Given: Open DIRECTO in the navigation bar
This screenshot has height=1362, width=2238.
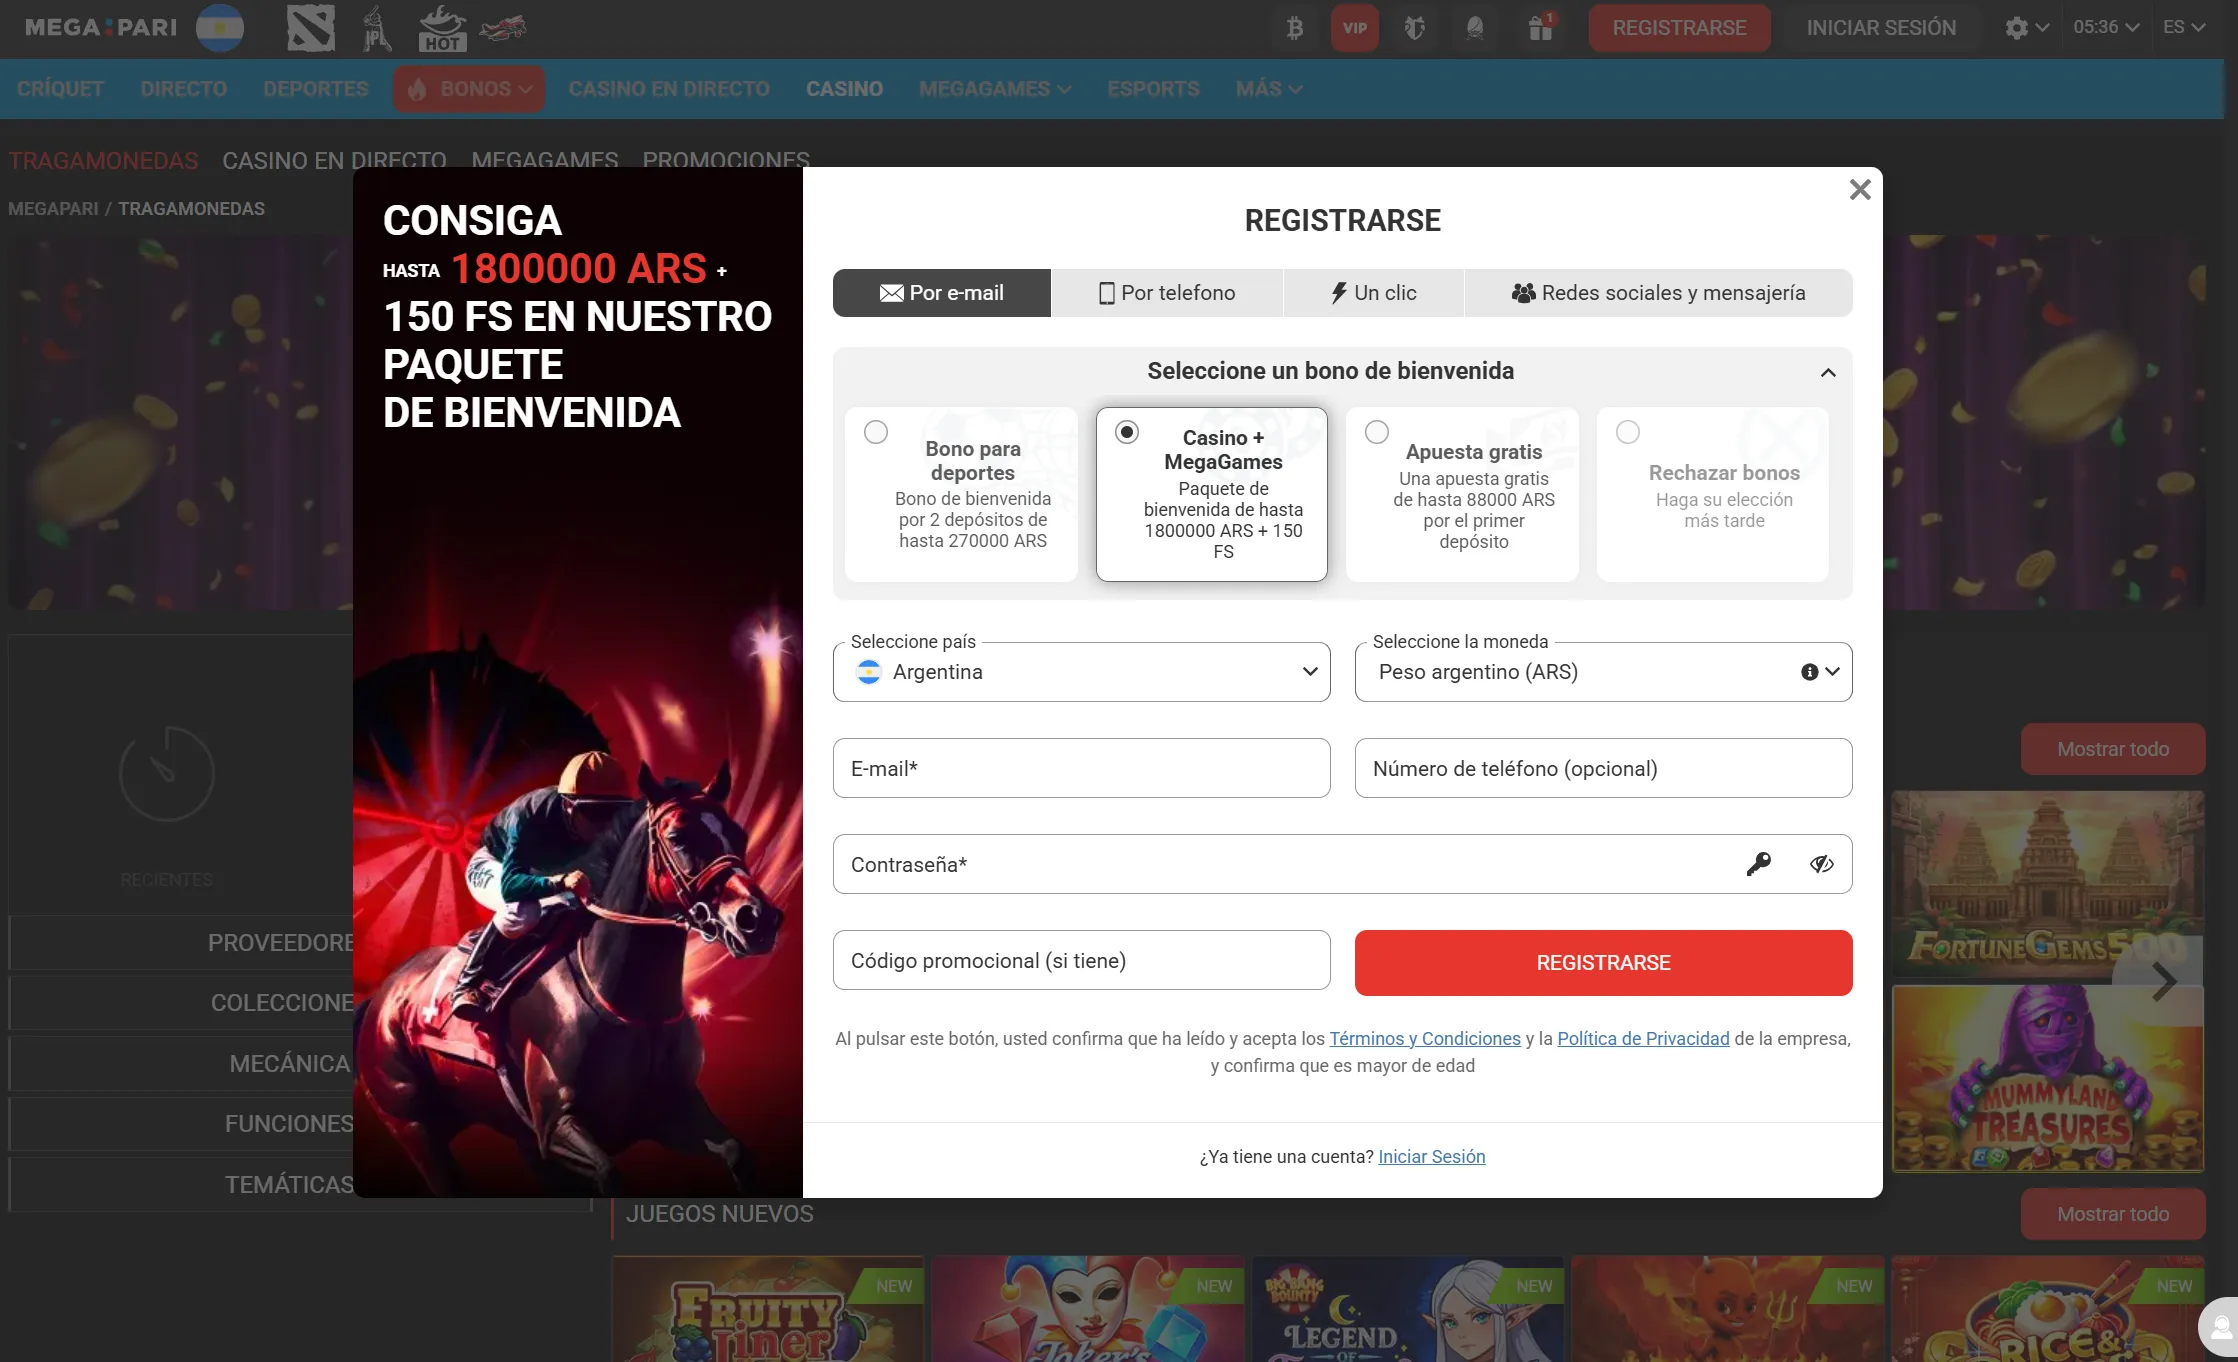Looking at the screenshot, I should click(184, 89).
